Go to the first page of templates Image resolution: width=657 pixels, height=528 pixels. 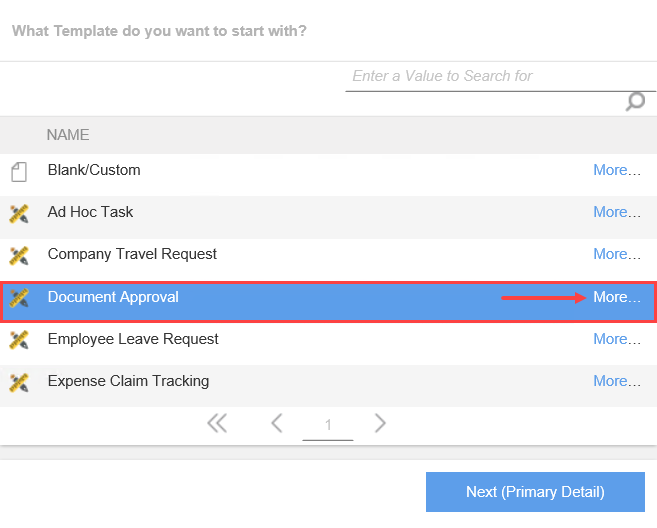click(217, 424)
